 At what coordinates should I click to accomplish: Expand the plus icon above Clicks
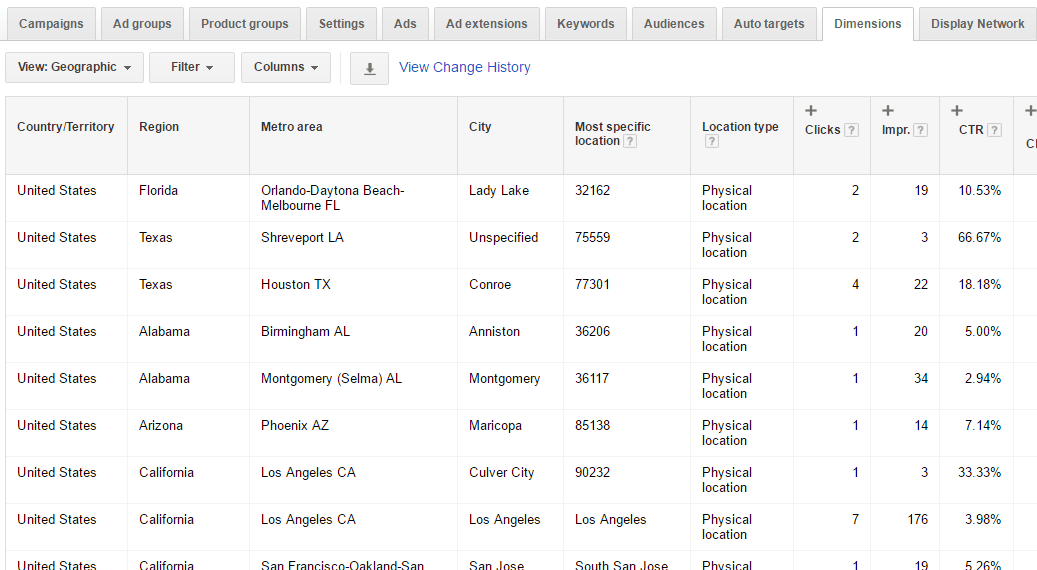click(811, 111)
